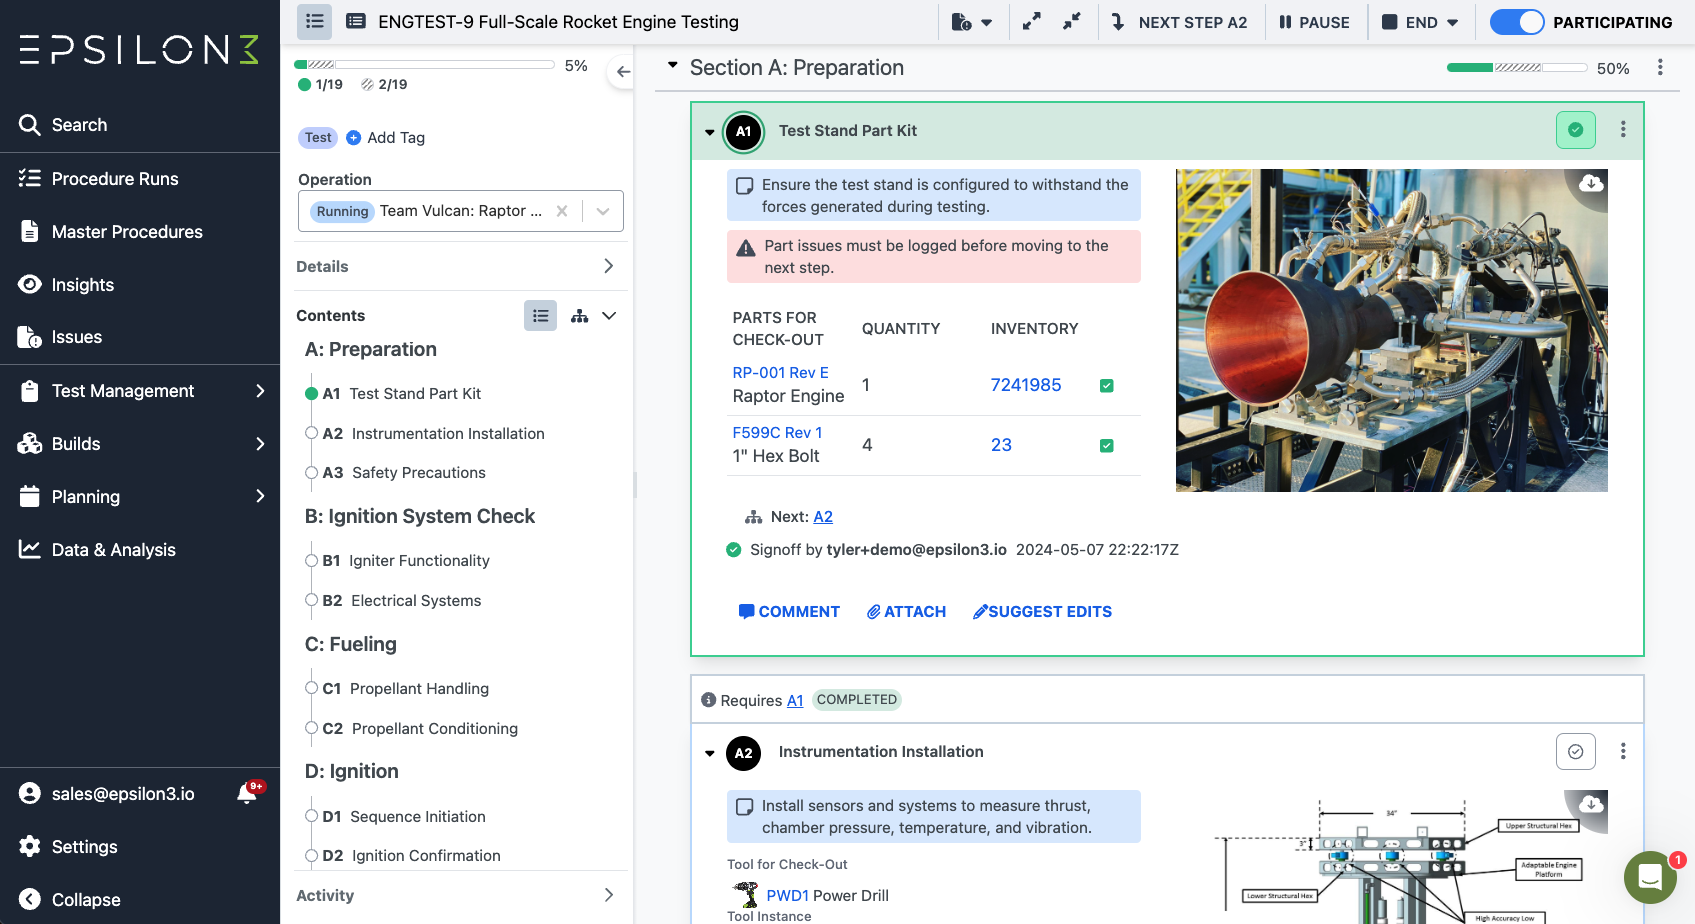This screenshot has width=1695, height=924.
Task: Expand the Details panel
Action: (608, 266)
